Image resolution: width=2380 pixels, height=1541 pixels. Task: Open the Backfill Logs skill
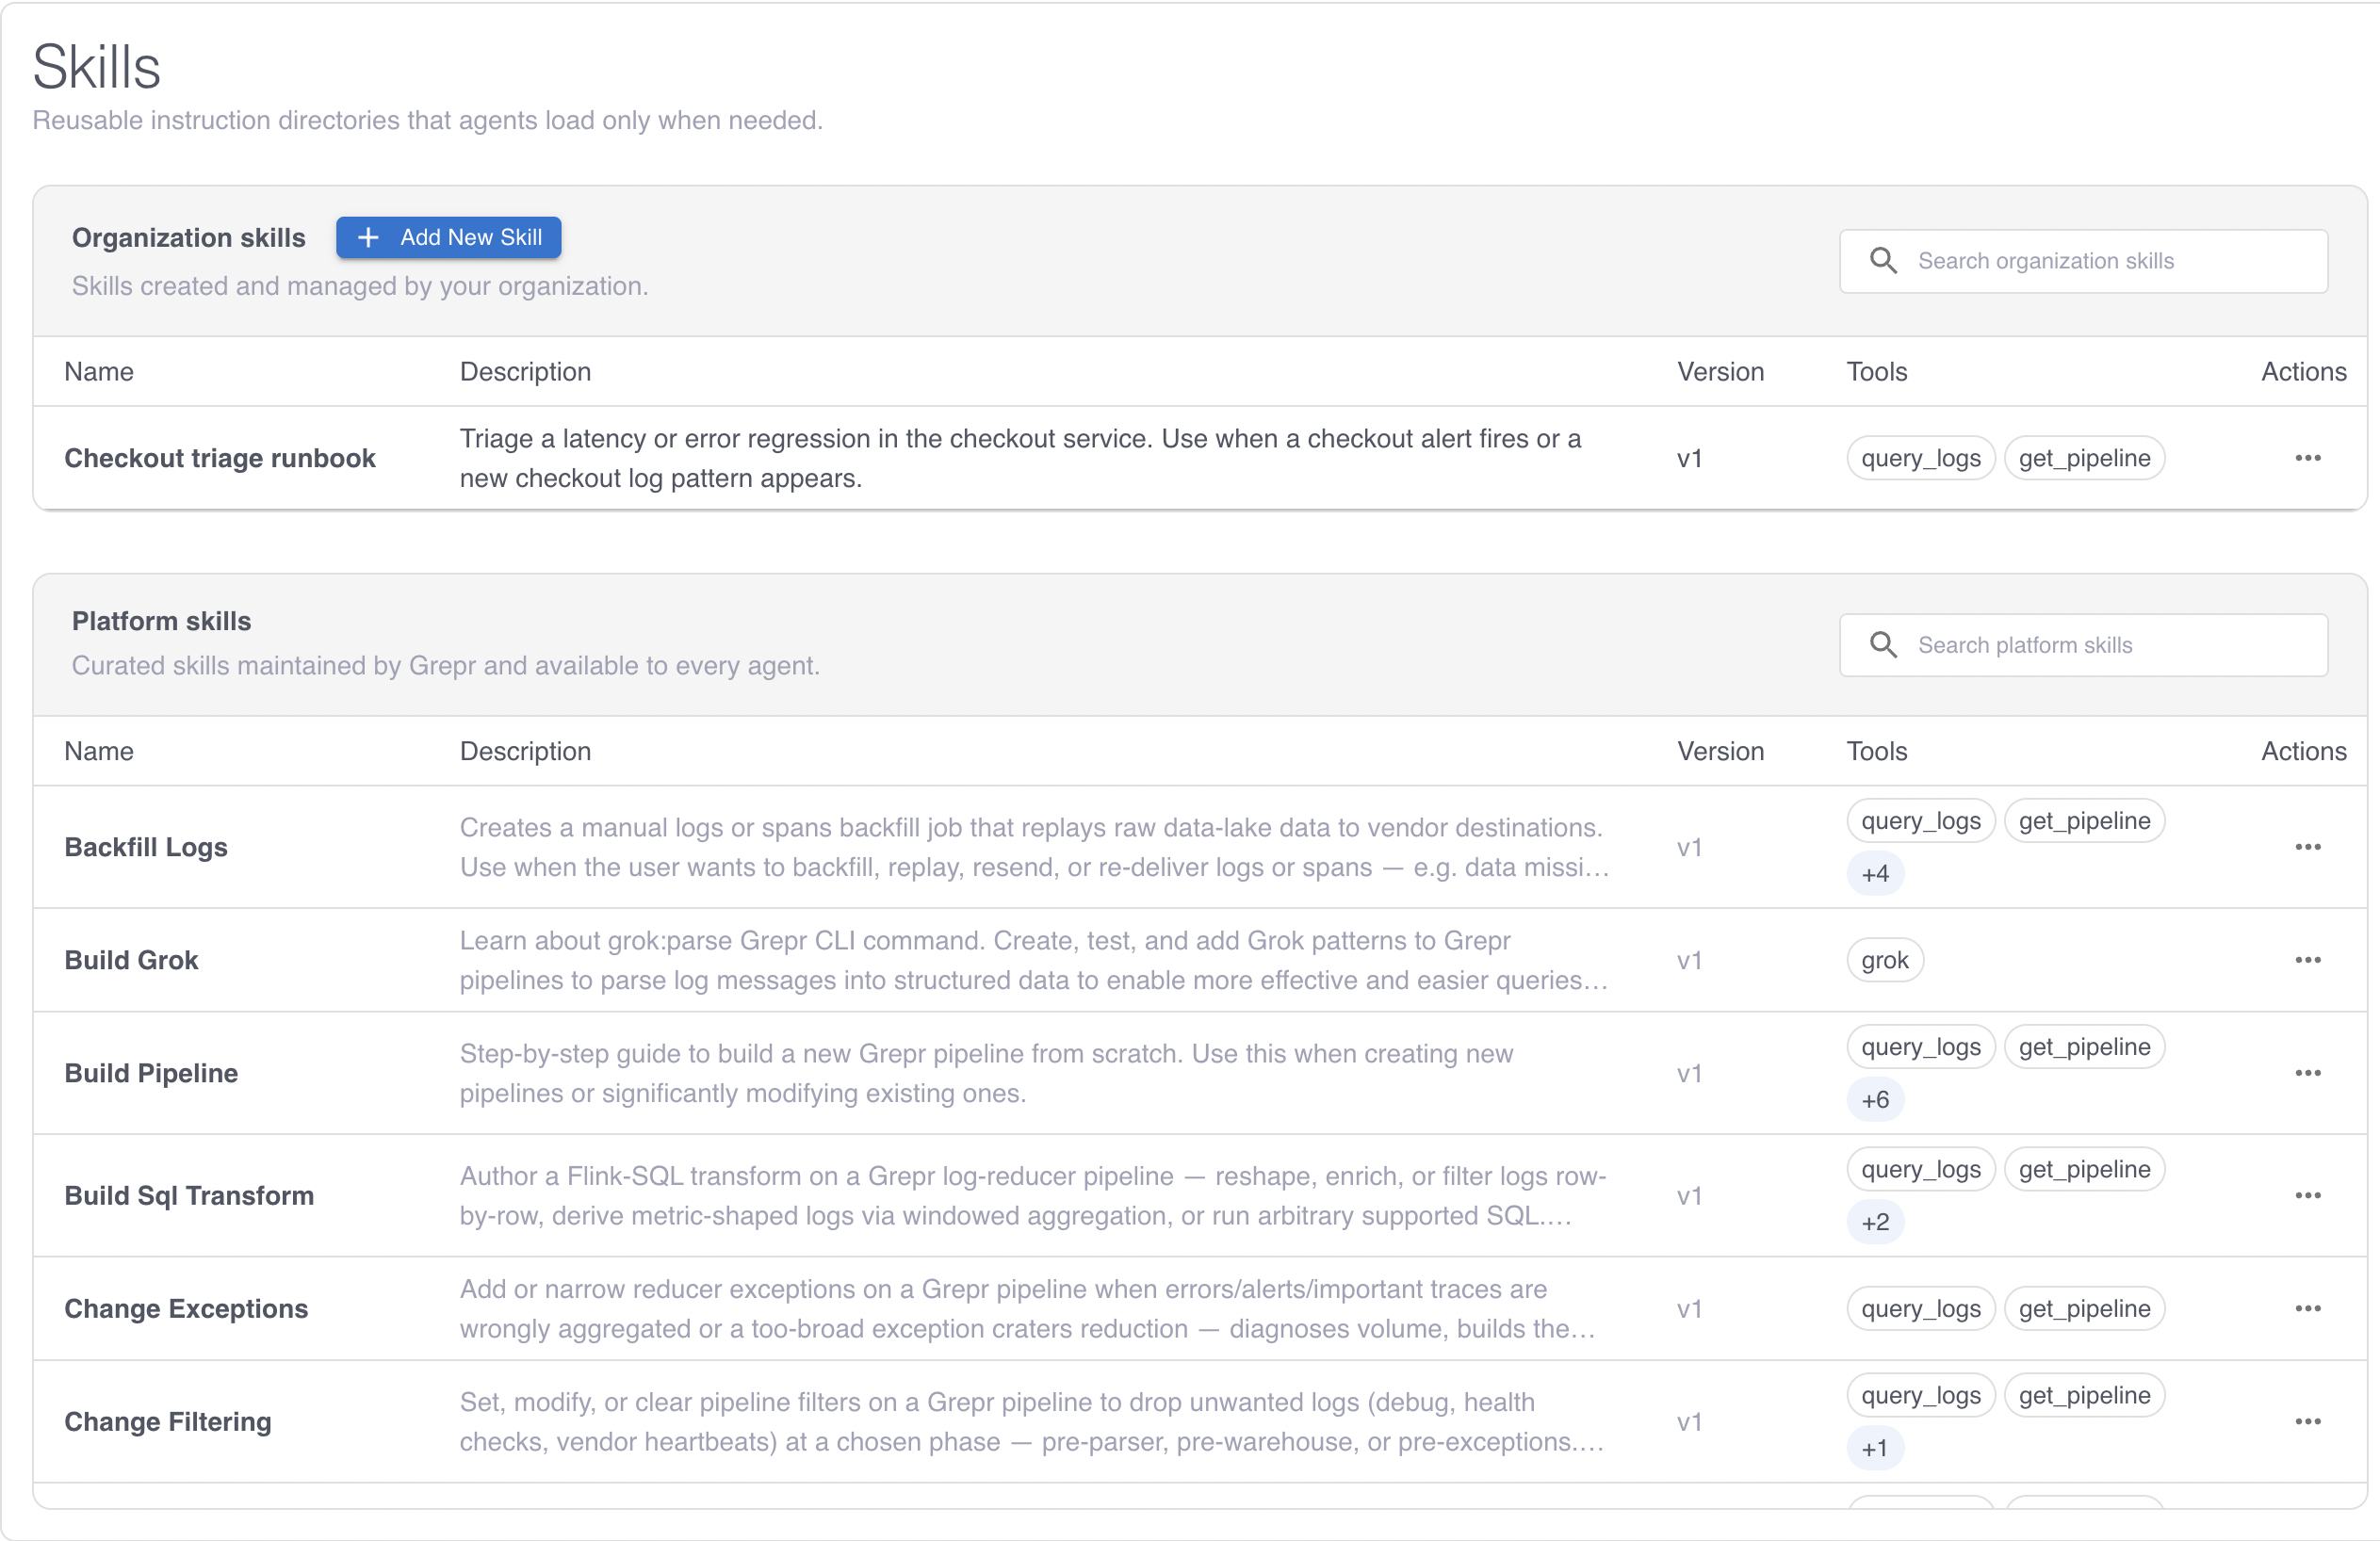click(x=146, y=847)
